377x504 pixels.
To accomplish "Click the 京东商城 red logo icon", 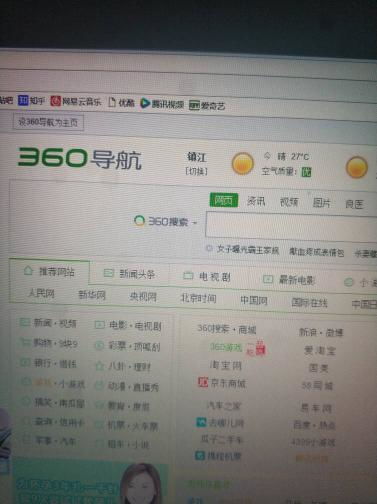I will point(203,382).
